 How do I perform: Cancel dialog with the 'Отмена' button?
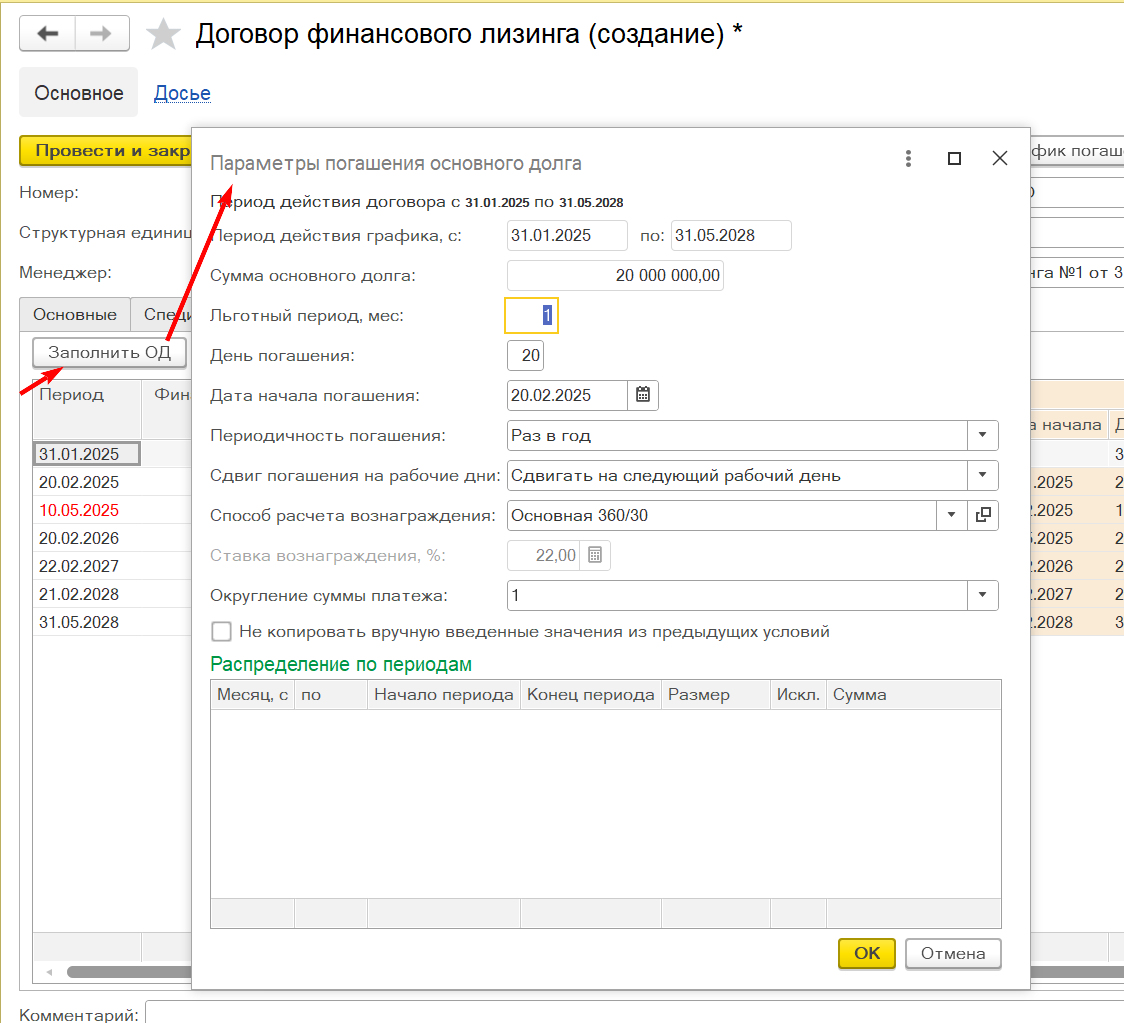click(x=953, y=953)
